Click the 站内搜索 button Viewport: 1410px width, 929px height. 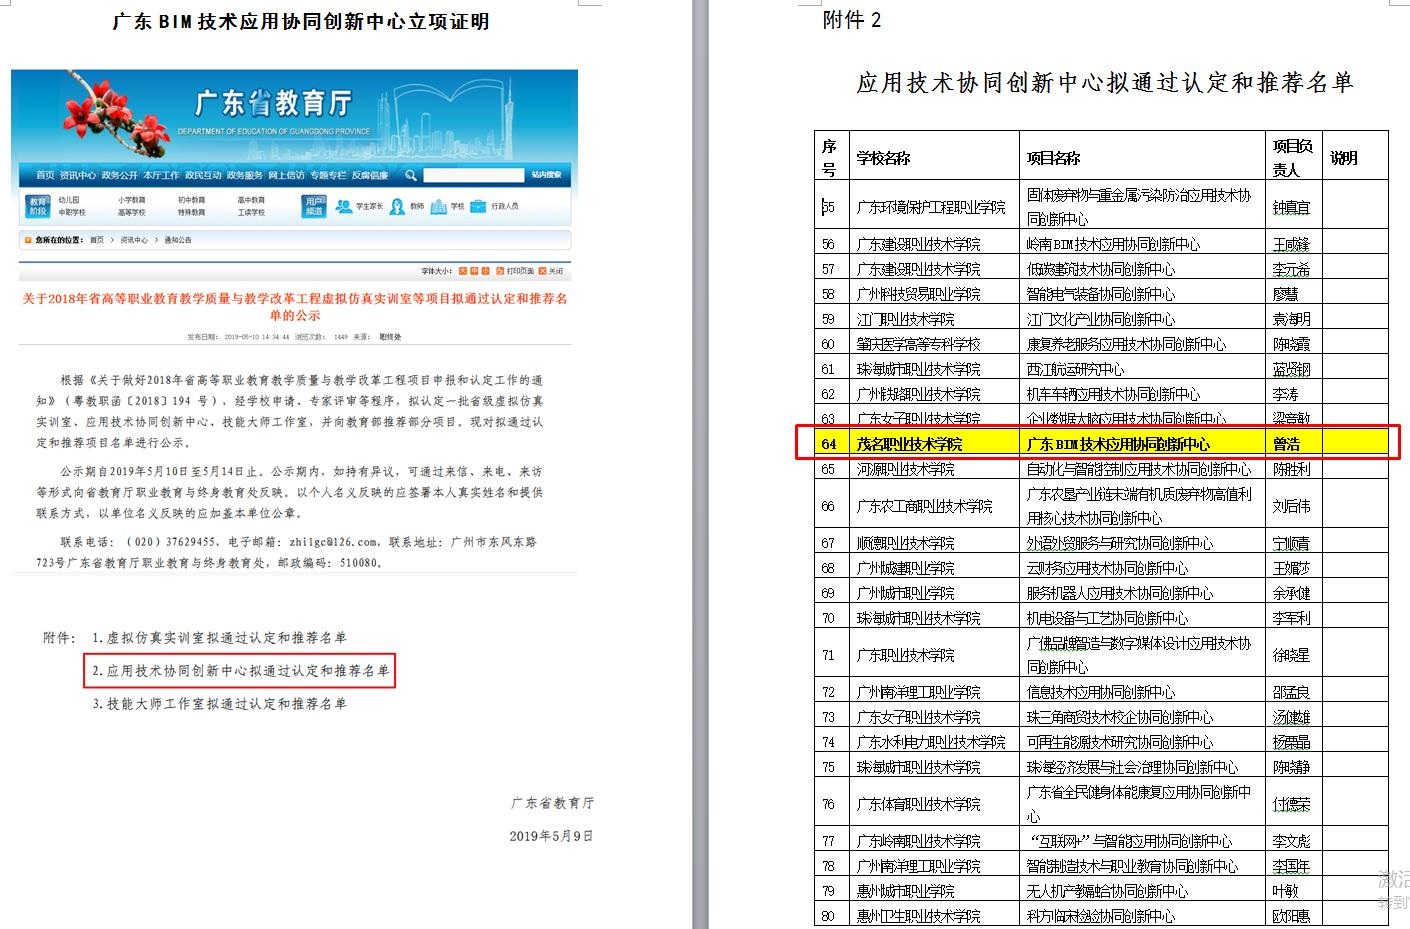(546, 176)
